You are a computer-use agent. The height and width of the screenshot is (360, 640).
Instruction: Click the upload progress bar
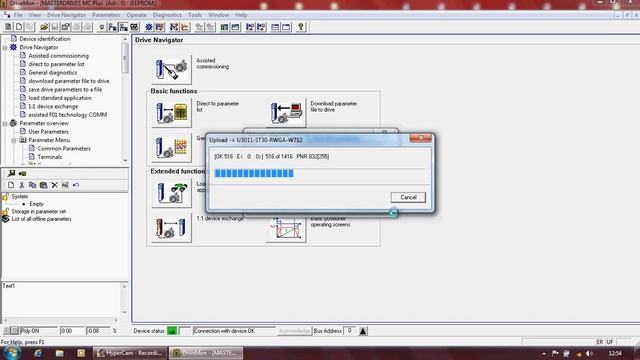click(x=319, y=173)
